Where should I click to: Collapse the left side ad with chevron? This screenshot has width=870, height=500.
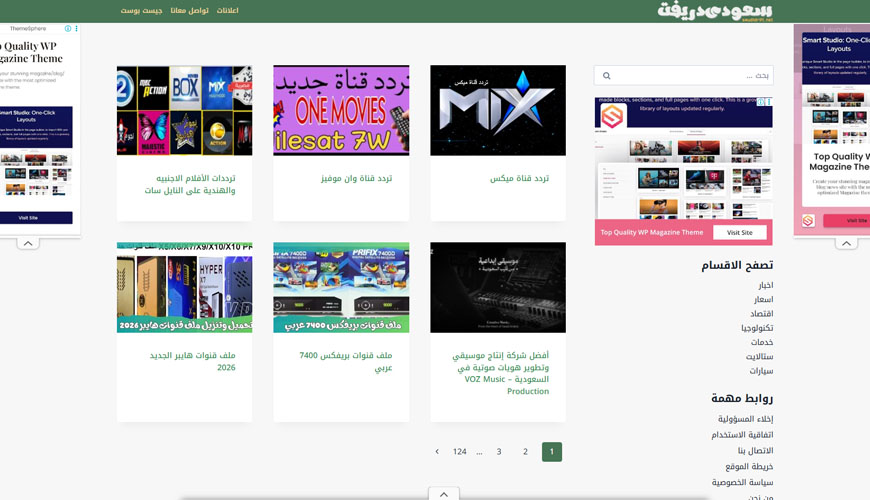[x=28, y=243]
